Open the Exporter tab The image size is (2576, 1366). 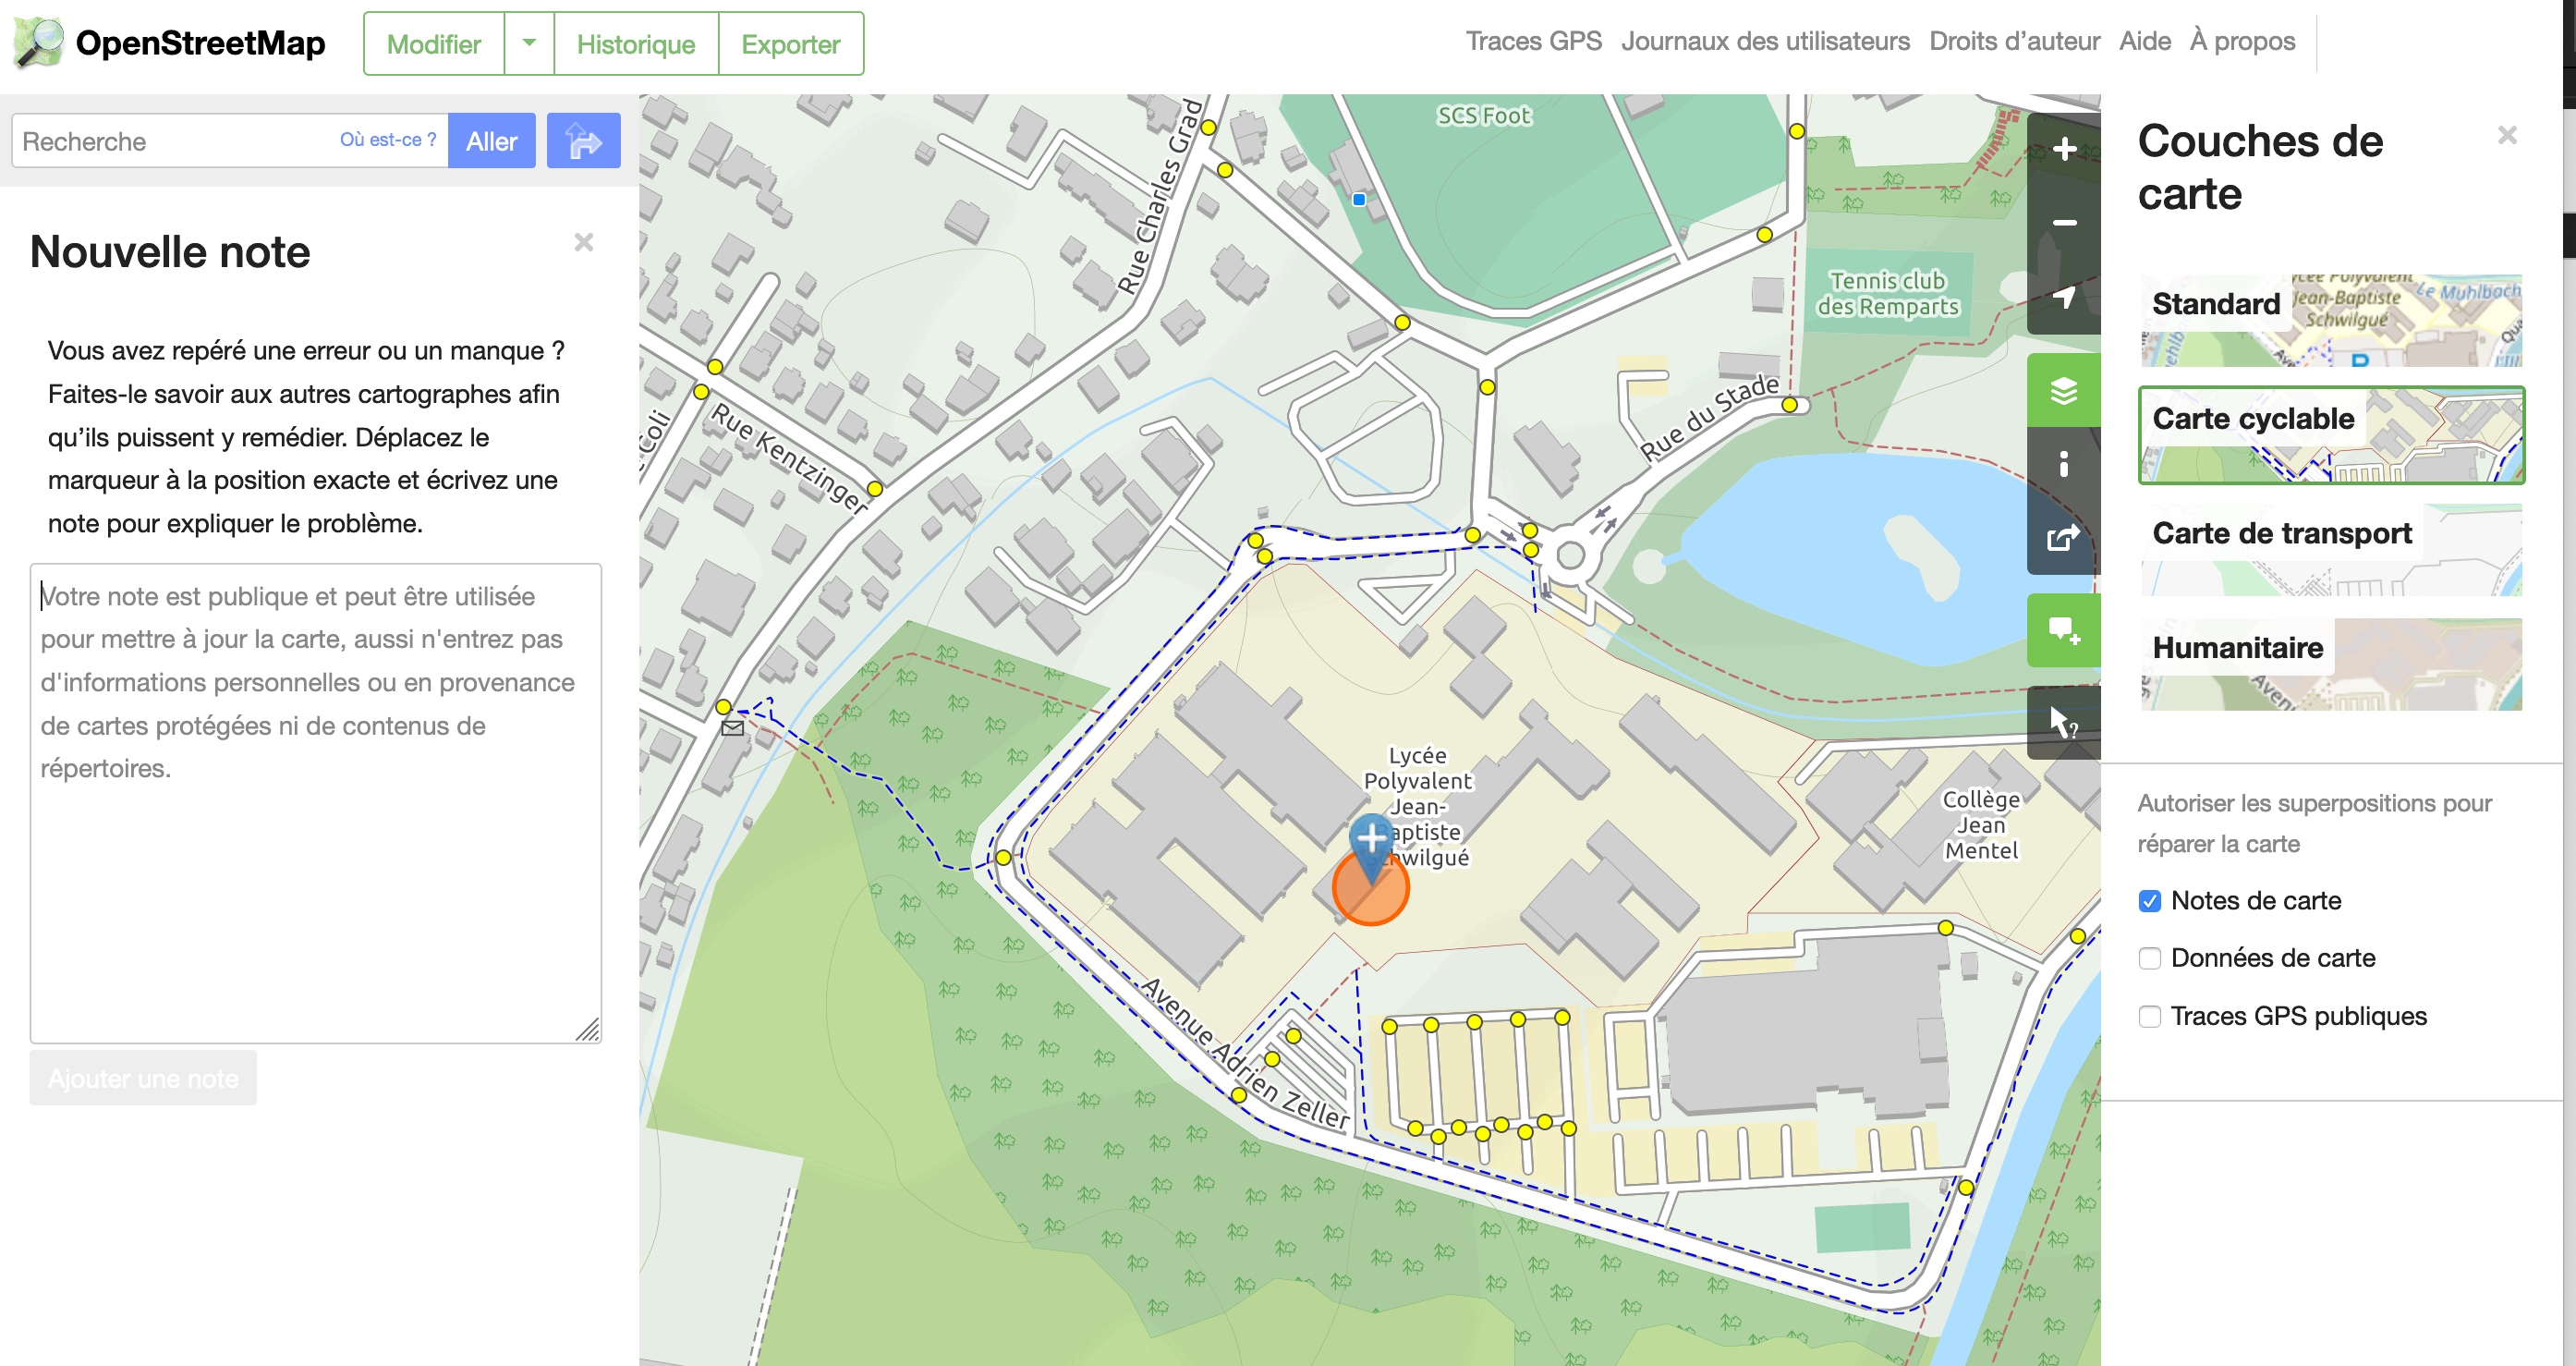(790, 43)
